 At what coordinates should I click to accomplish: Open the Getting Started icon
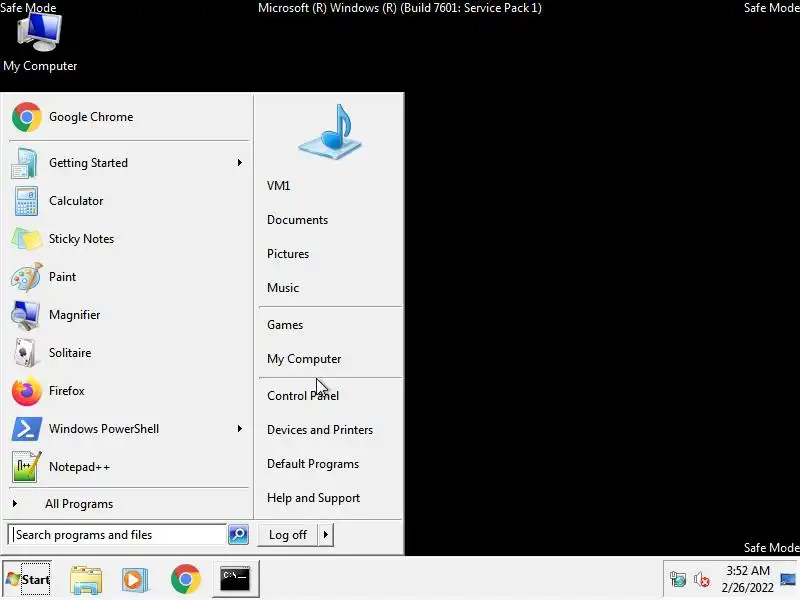coord(24,163)
